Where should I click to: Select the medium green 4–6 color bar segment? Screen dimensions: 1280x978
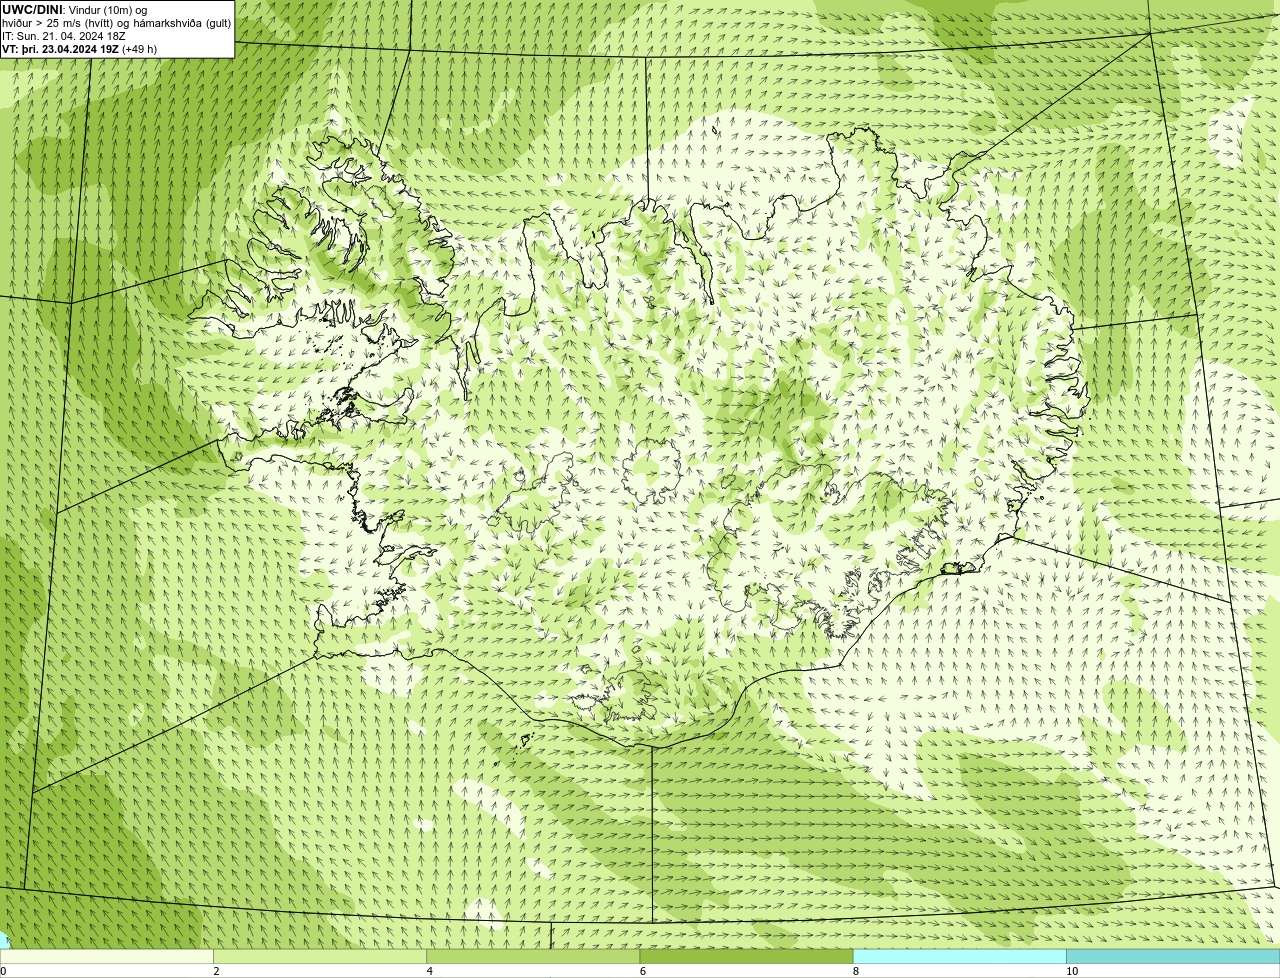pos(533,957)
